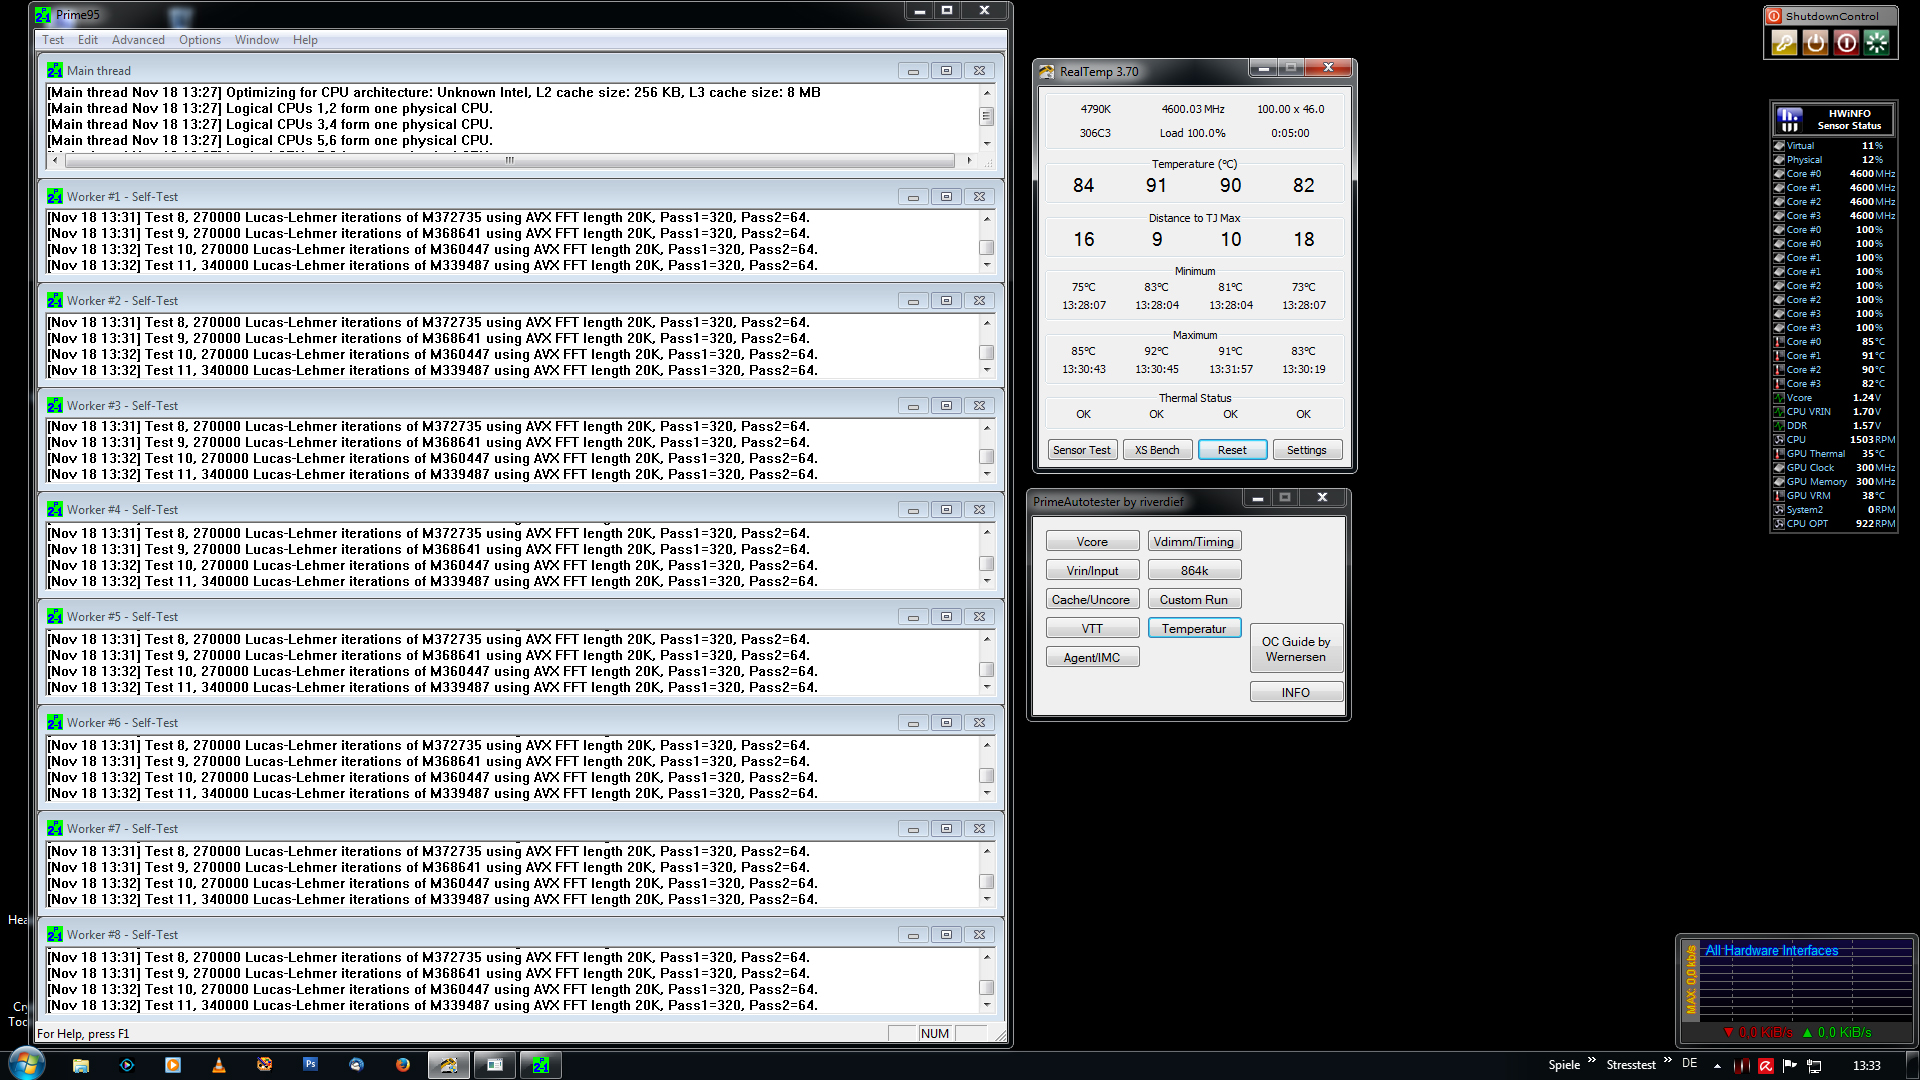Expand the Stresstest toolbar chevron

coord(1667,1060)
